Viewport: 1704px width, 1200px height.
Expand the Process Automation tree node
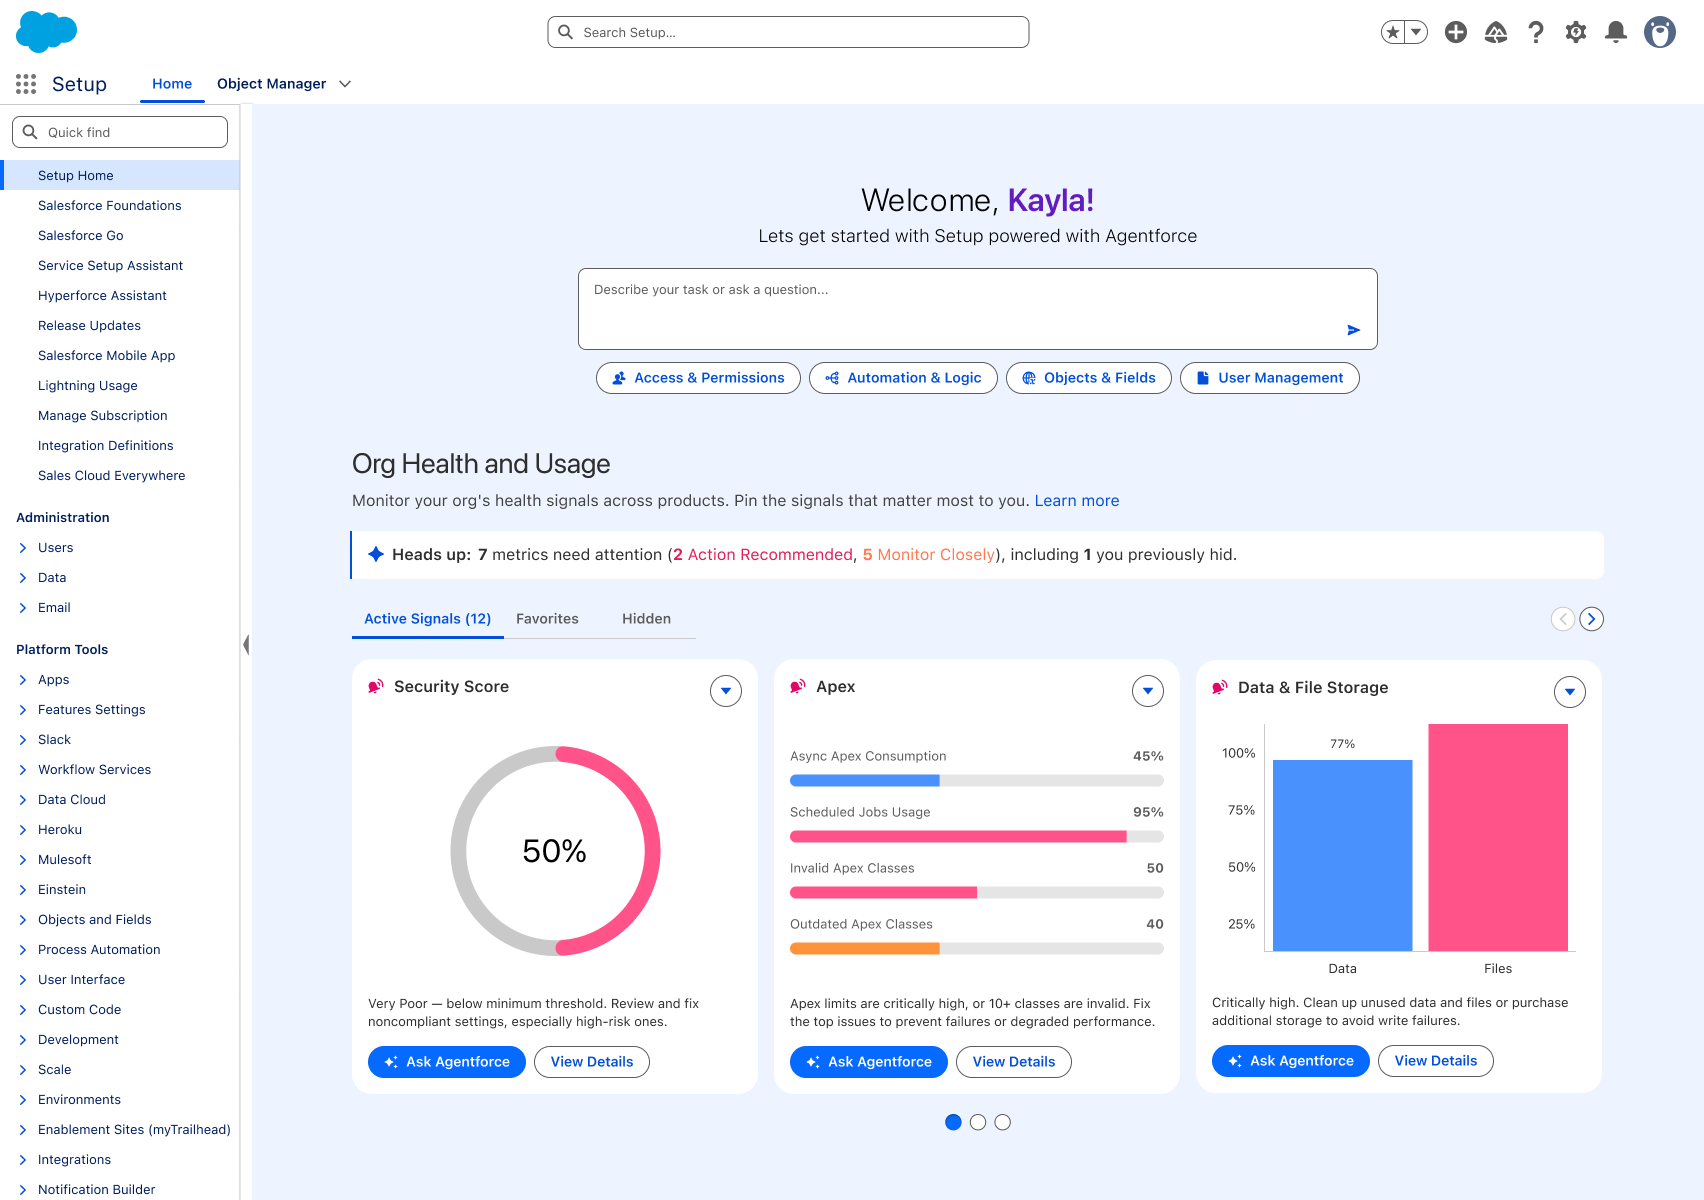pyautogui.click(x=23, y=950)
